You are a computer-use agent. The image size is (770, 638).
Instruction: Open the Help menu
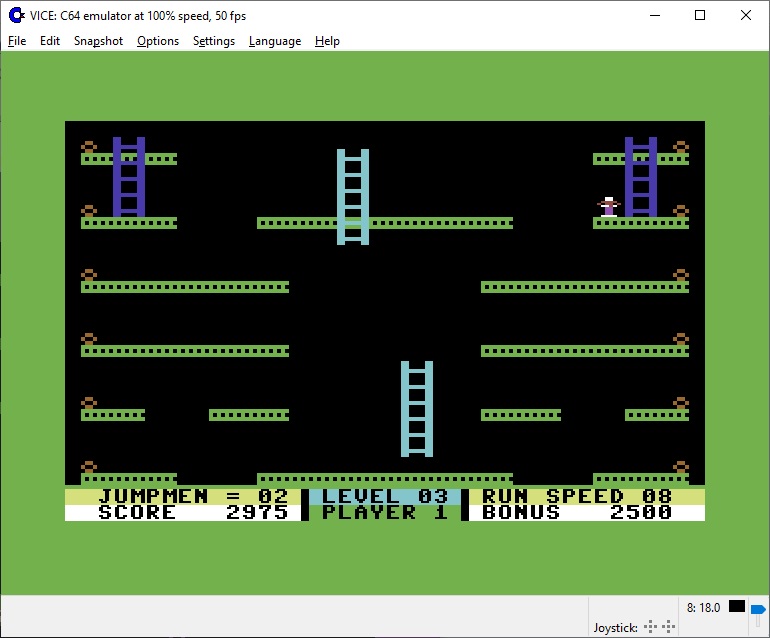tap(327, 41)
